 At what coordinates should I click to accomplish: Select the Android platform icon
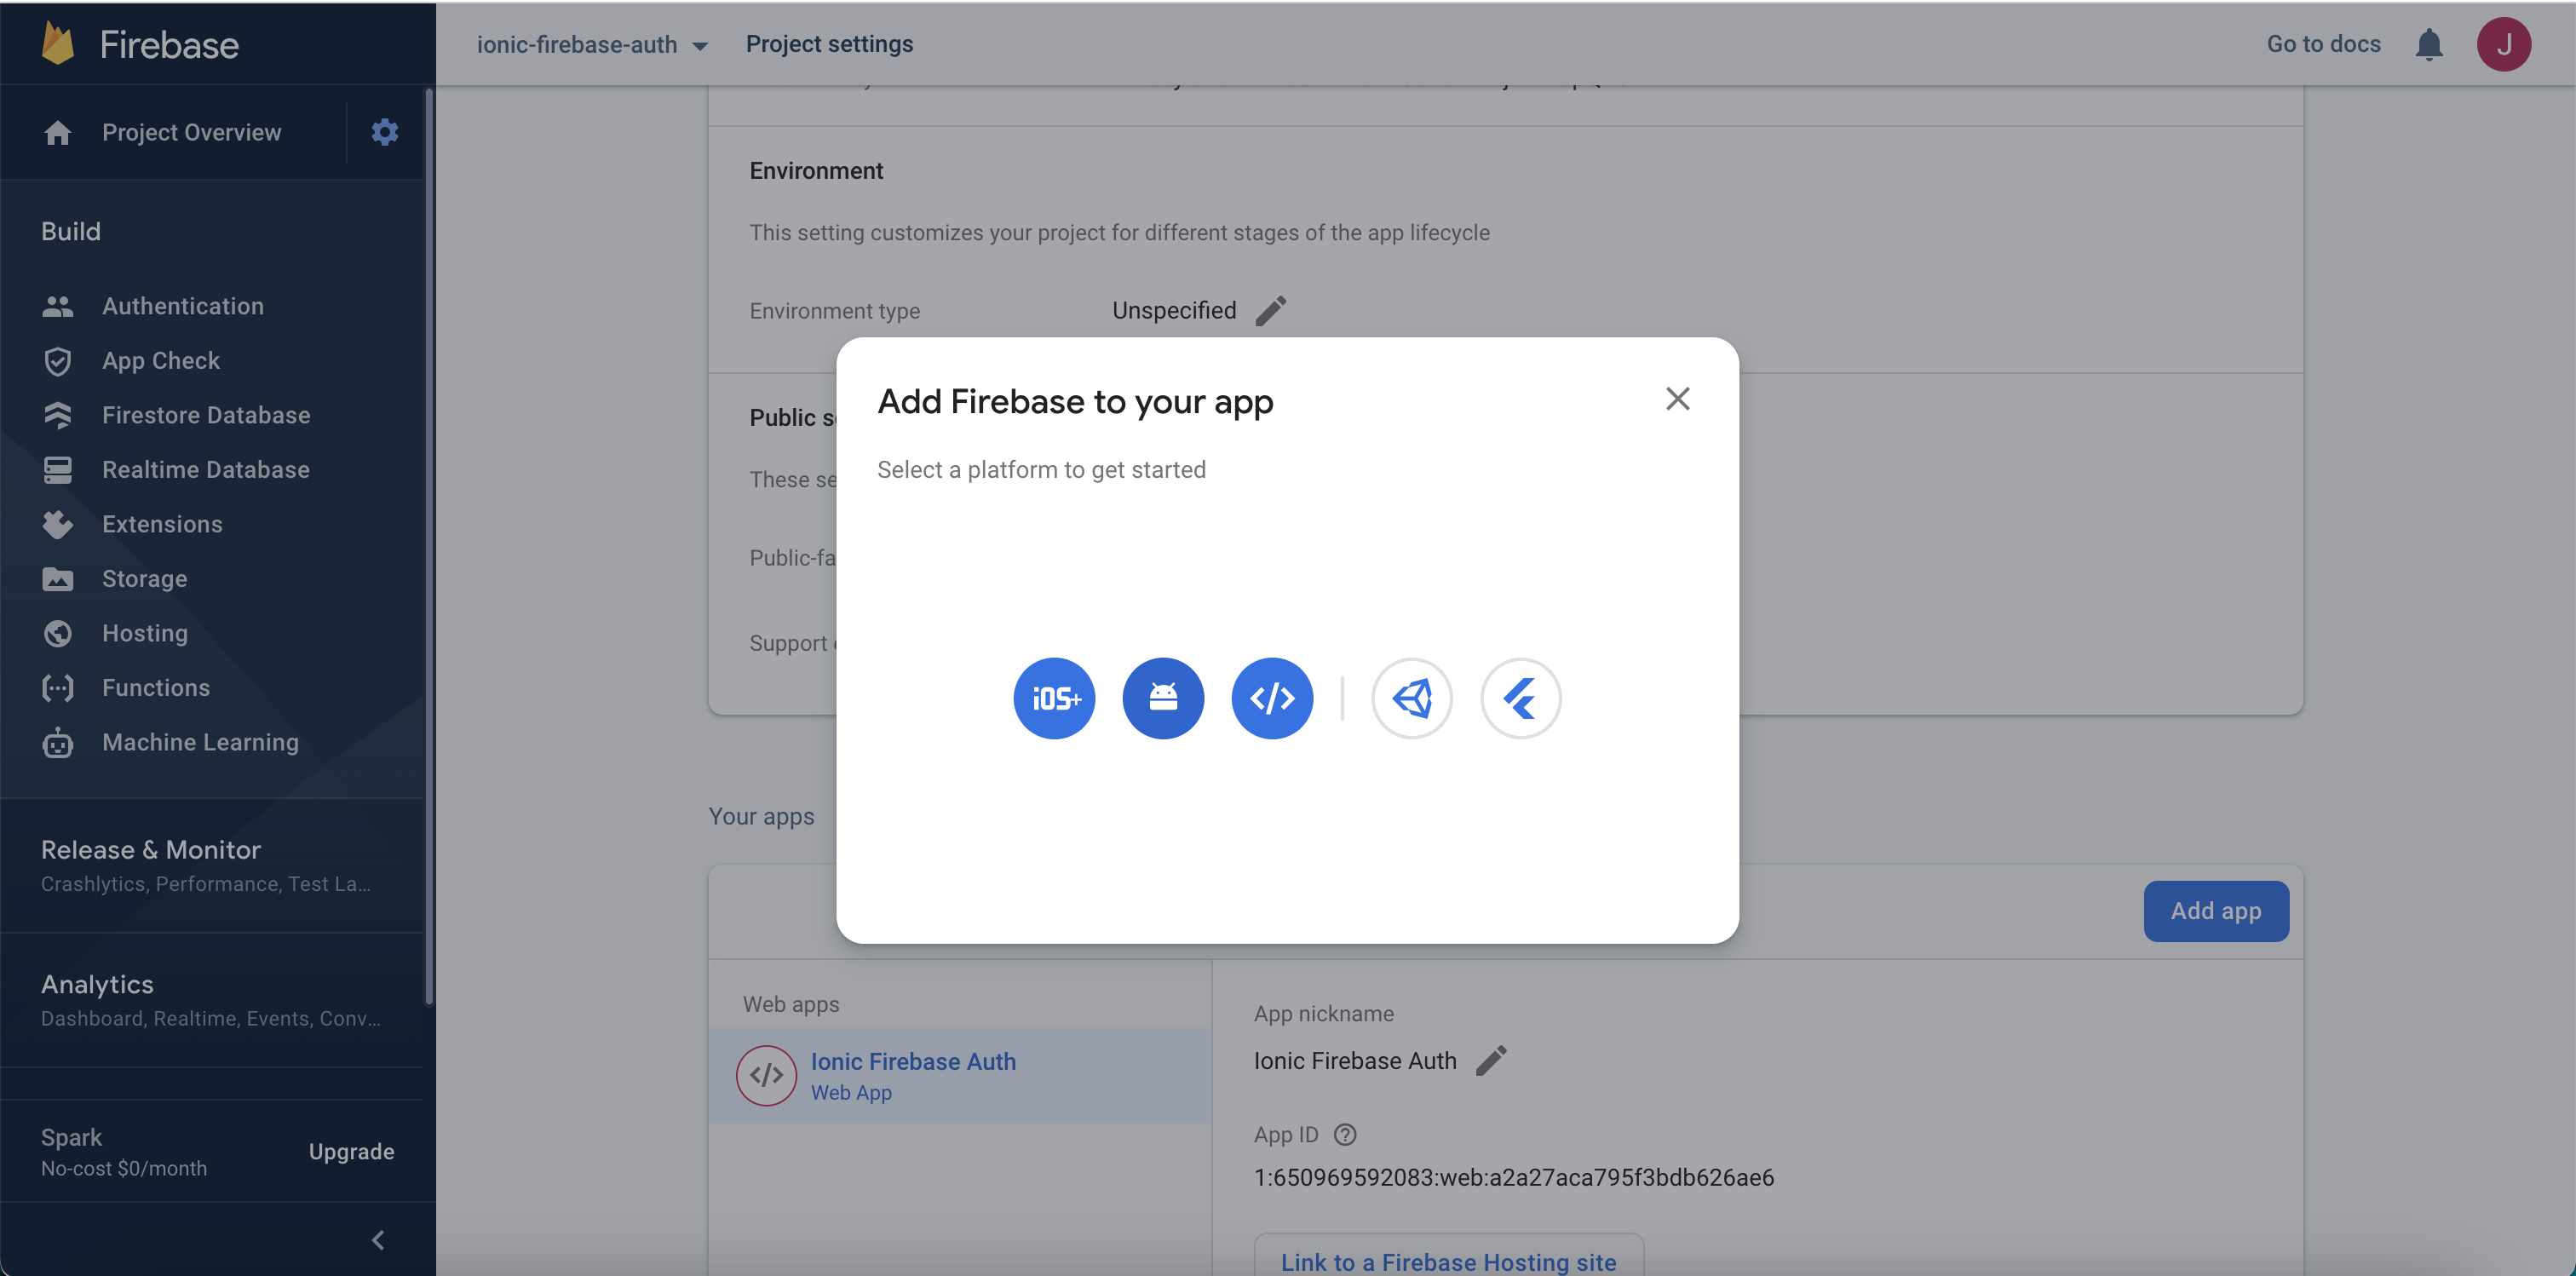point(1163,698)
